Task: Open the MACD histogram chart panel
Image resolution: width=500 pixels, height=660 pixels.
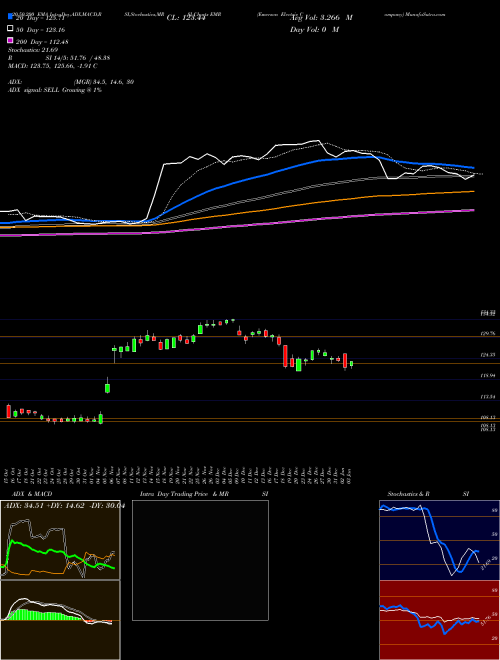Action: pos(60,620)
